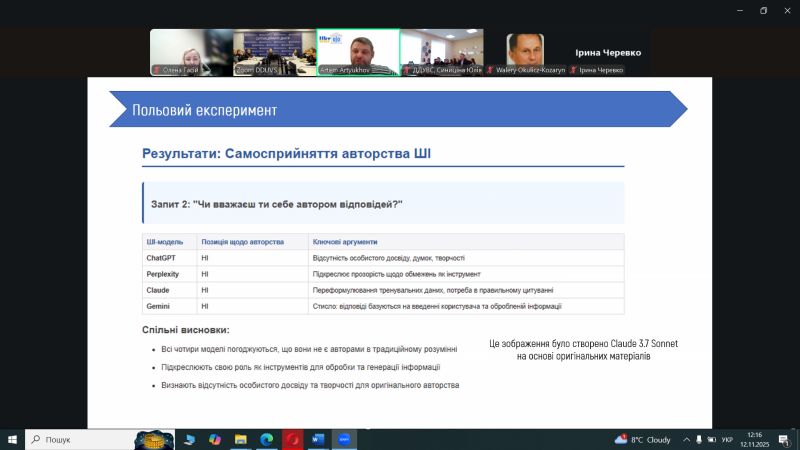Screen dimensions: 800x450
Task: Open the clock and date flyout
Action: tap(755, 439)
